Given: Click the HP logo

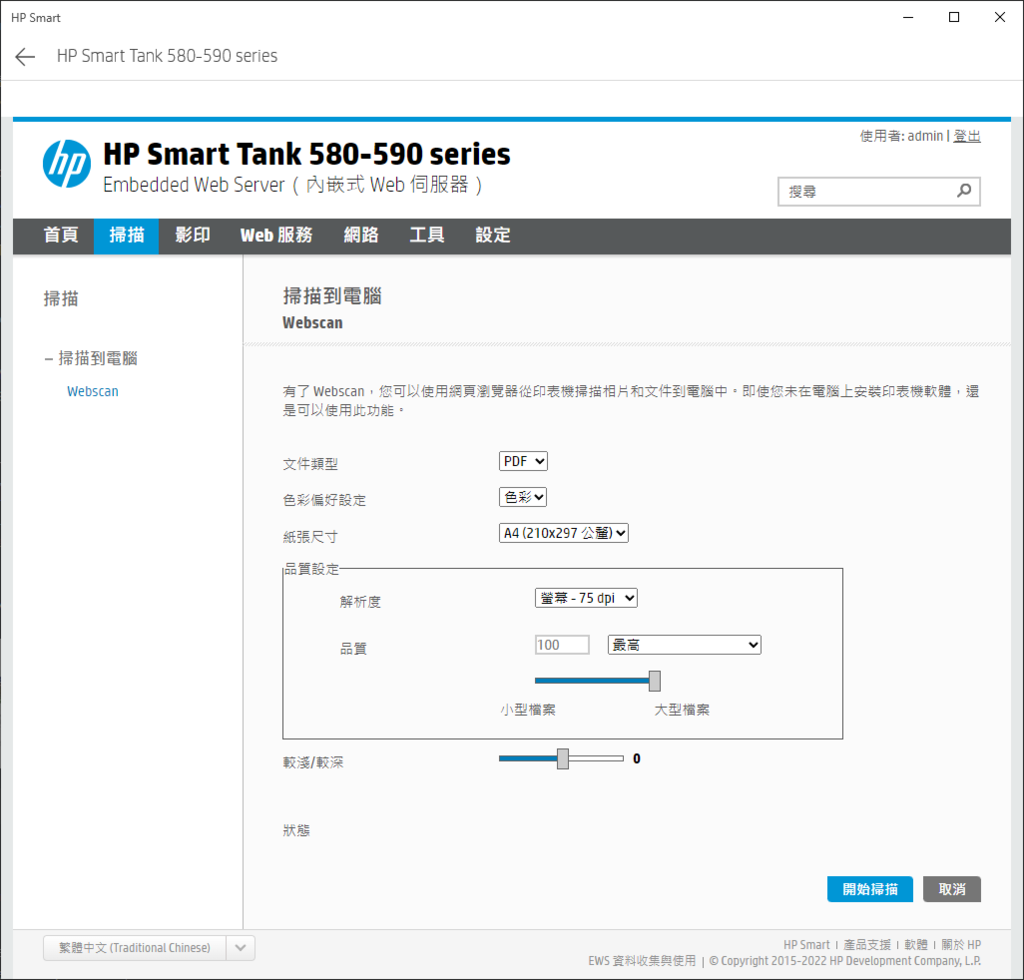Looking at the screenshot, I should pyautogui.click(x=67, y=164).
